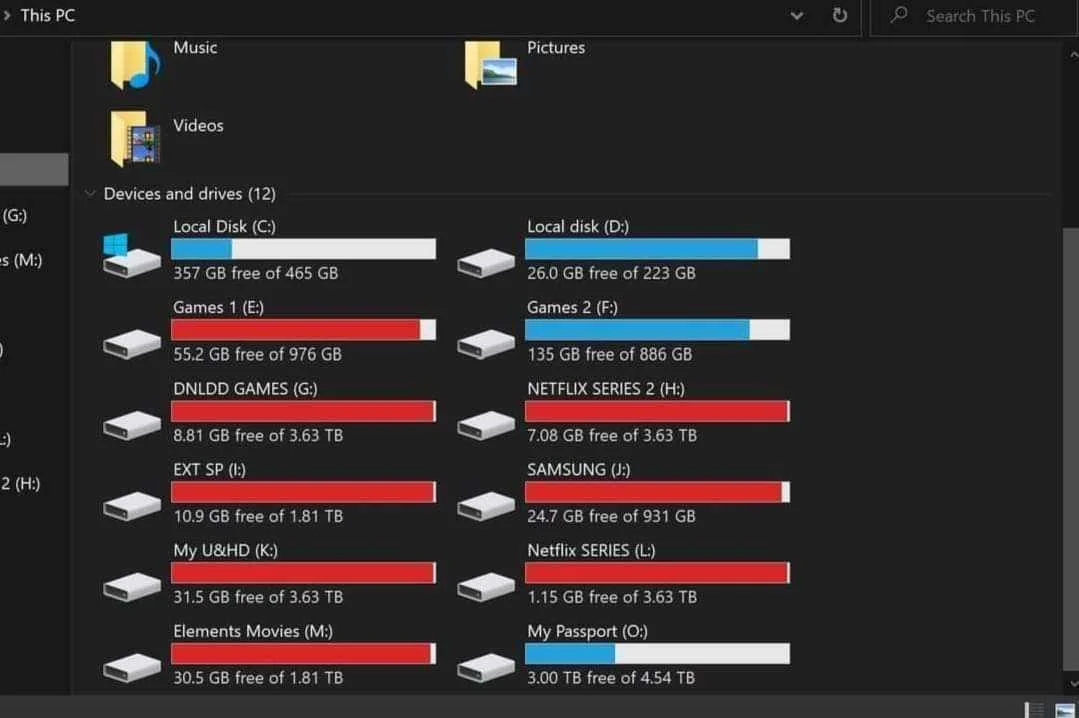Collapse the Devices and drives group
This screenshot has width=1079, height=718.
[x=89, y=193]
